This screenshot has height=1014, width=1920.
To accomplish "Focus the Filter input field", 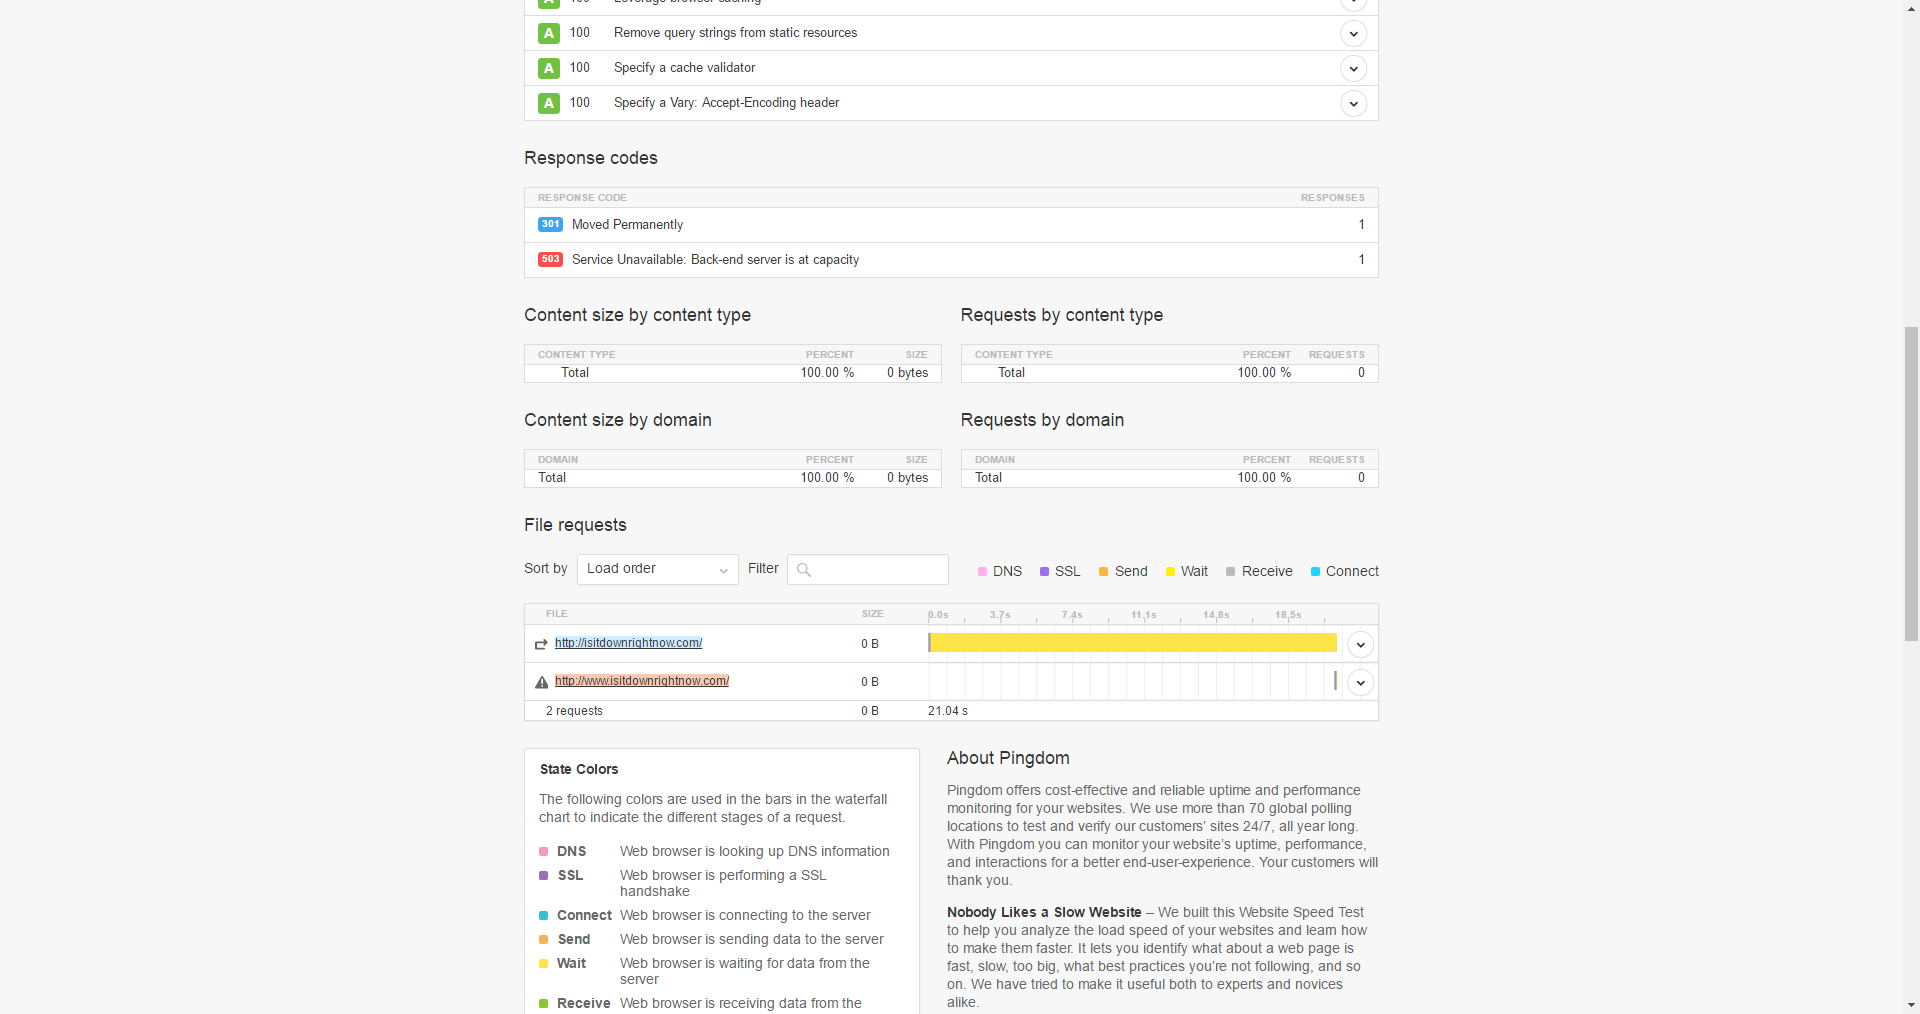I will [867, 570].
